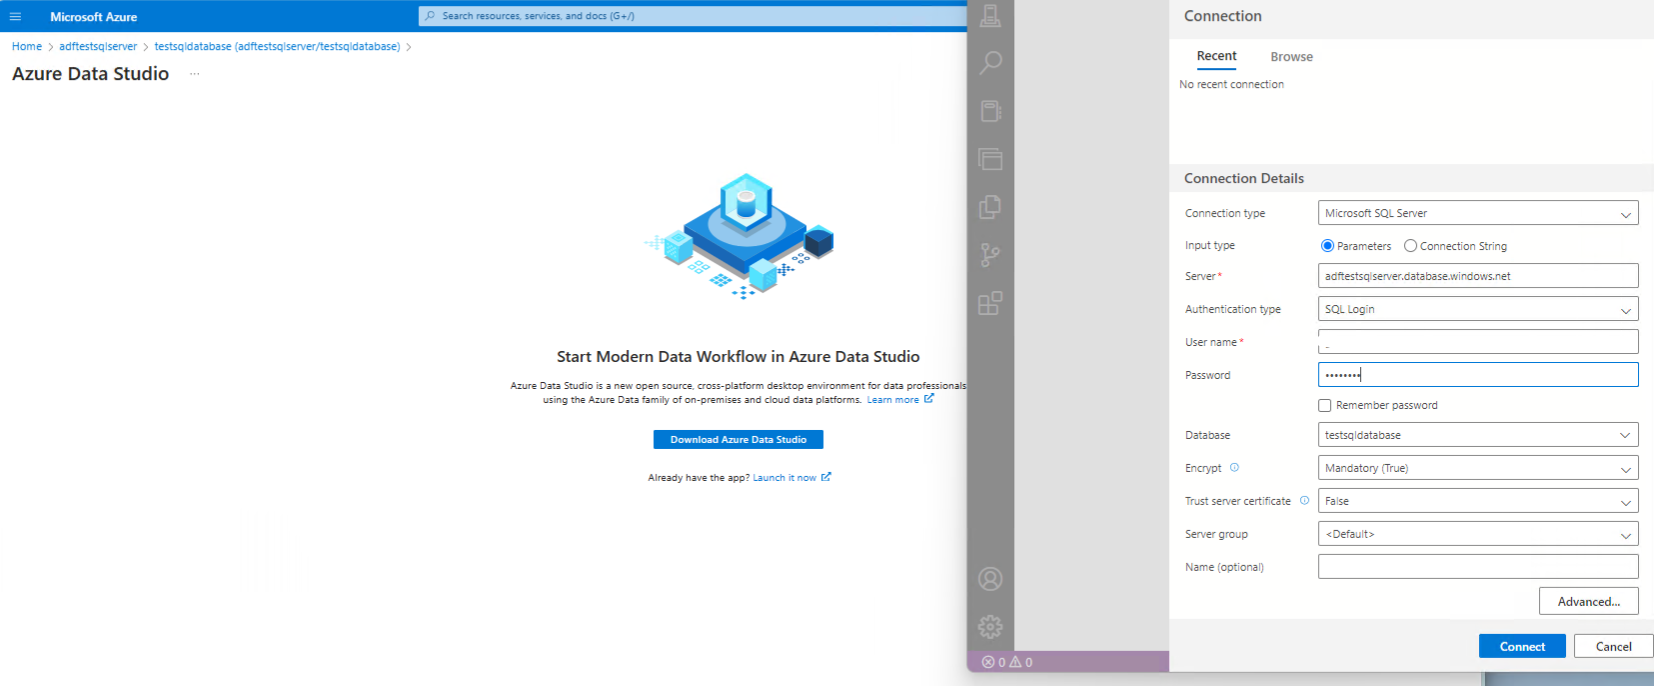Open testsqldatabase breadcrumb link

(x=277, y=47)
